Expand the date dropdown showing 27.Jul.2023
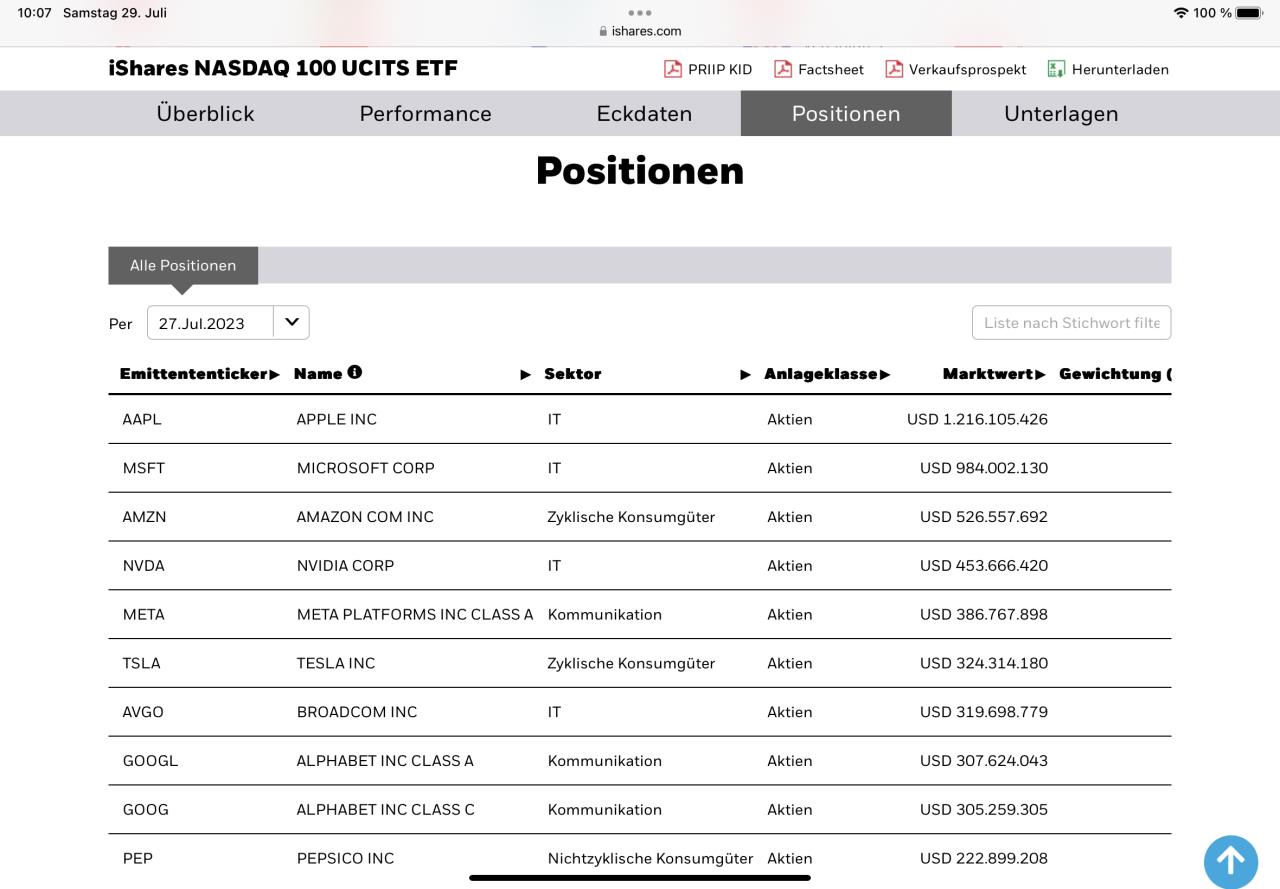The height and width of the screenshot is (889, 1280). [291, 322]
